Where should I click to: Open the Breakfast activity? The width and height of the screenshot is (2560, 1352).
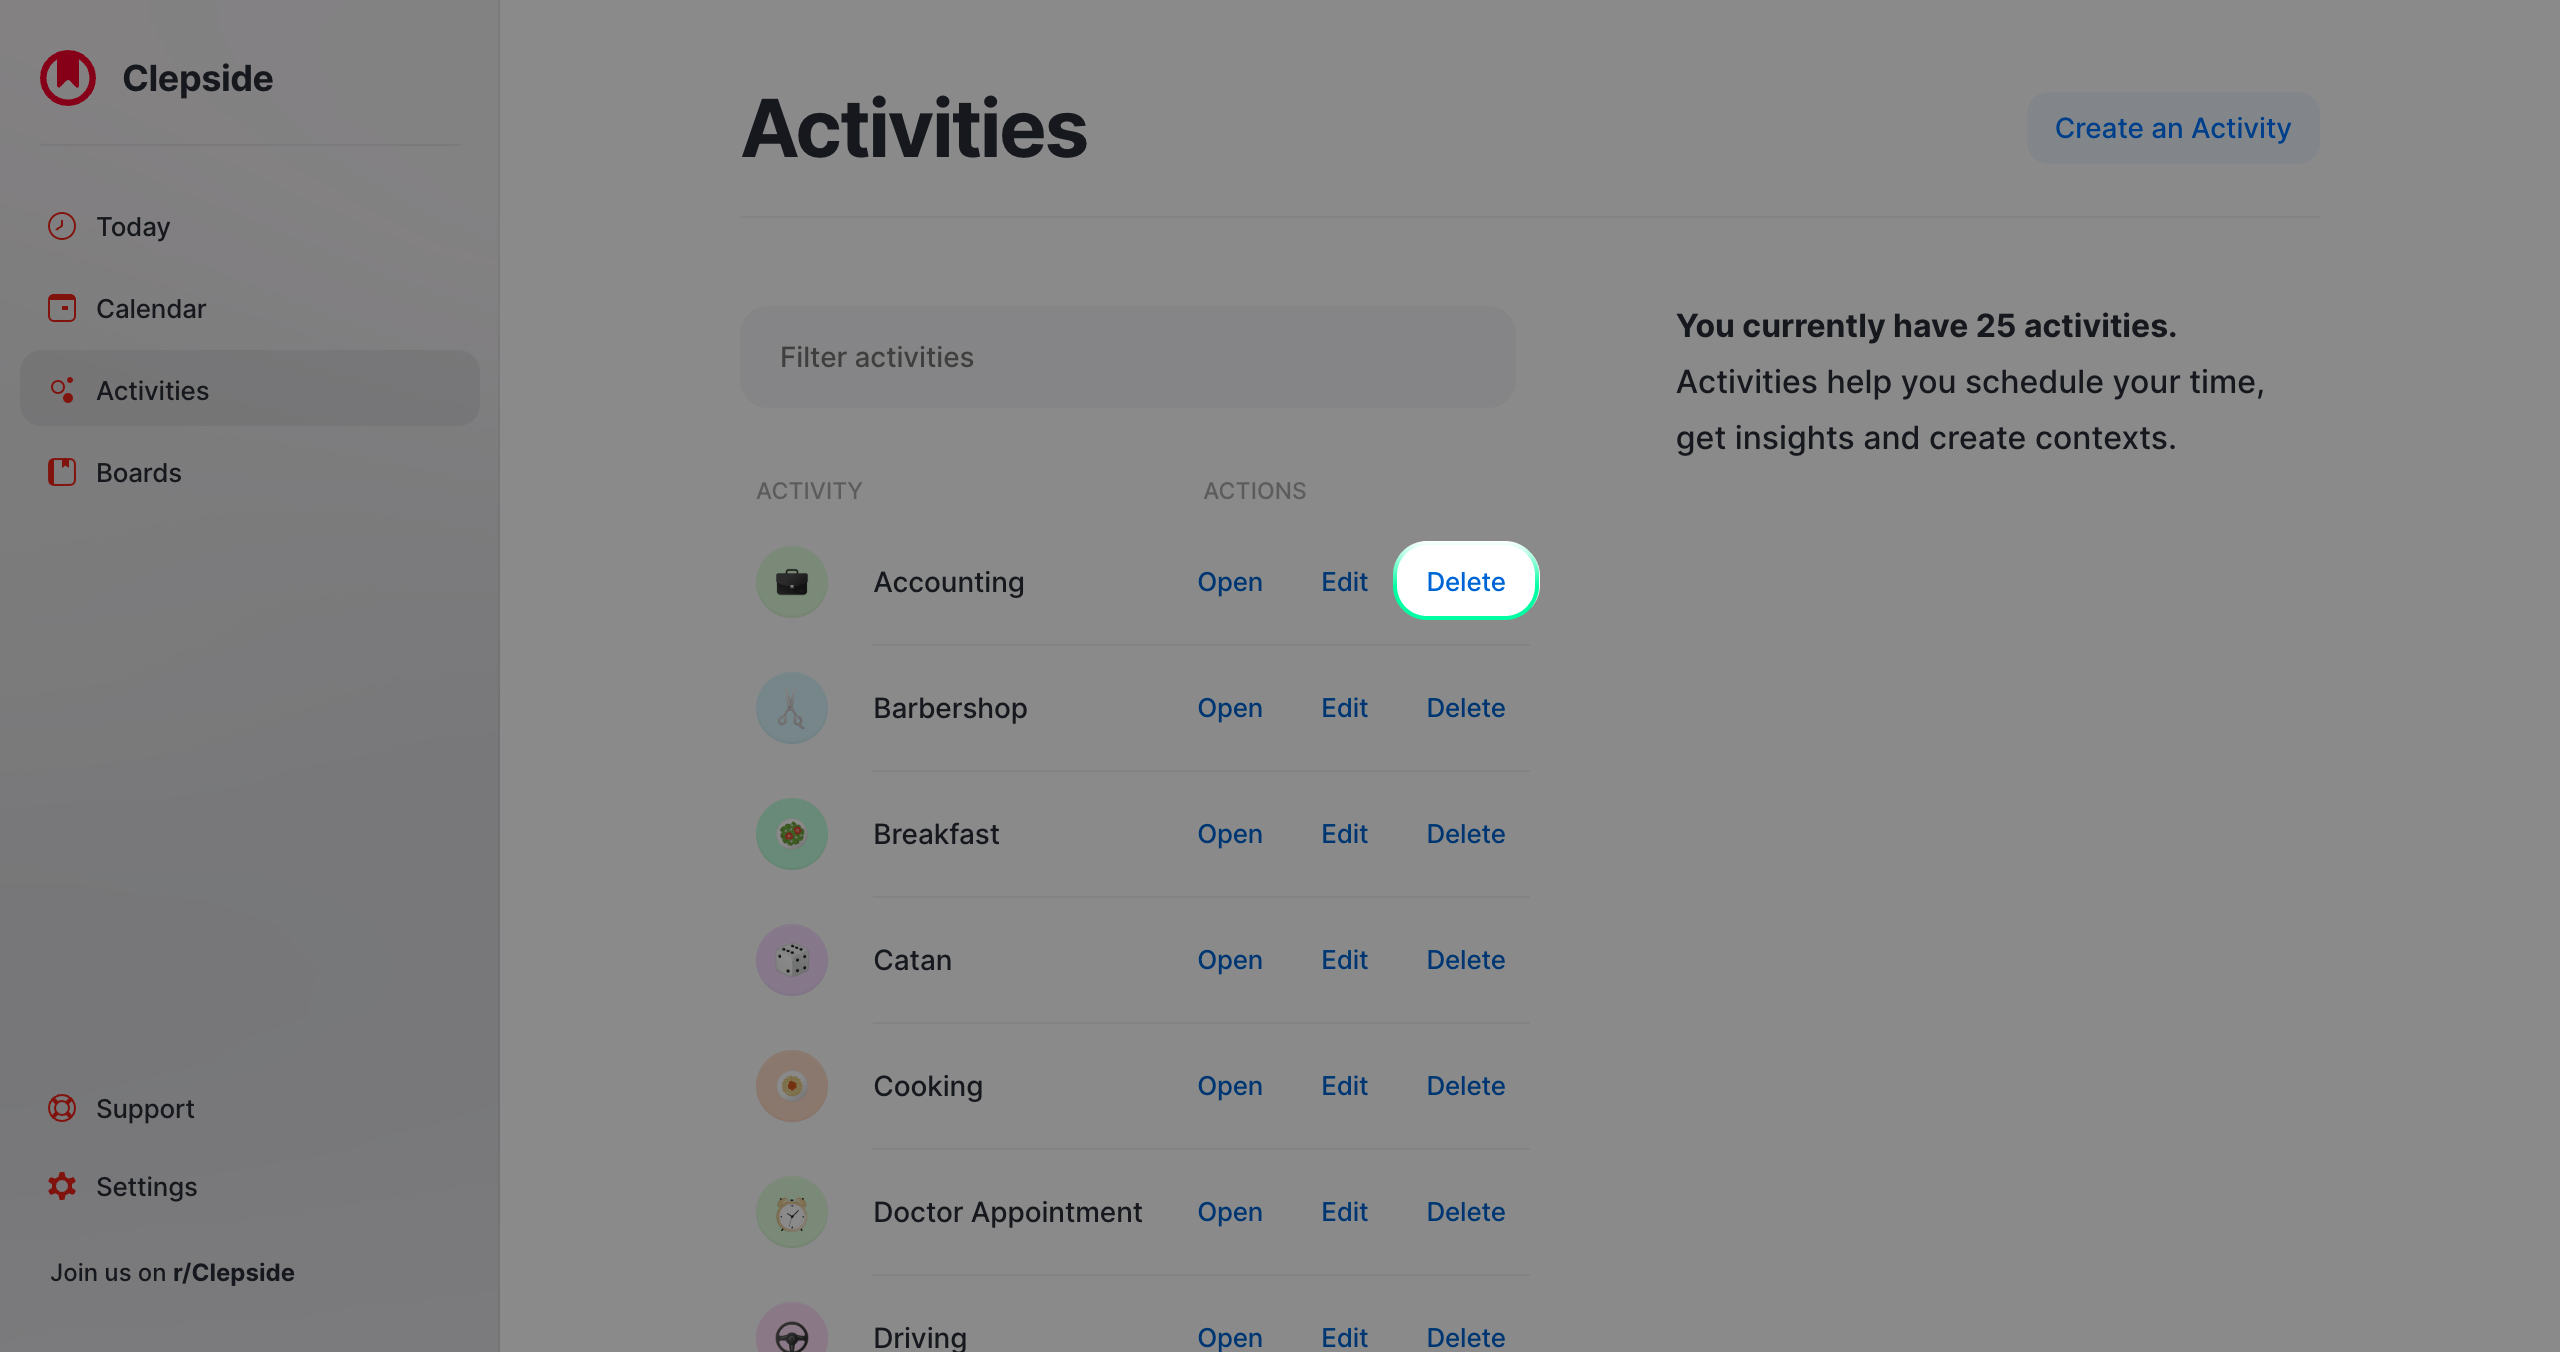[x=1229, y=833]
